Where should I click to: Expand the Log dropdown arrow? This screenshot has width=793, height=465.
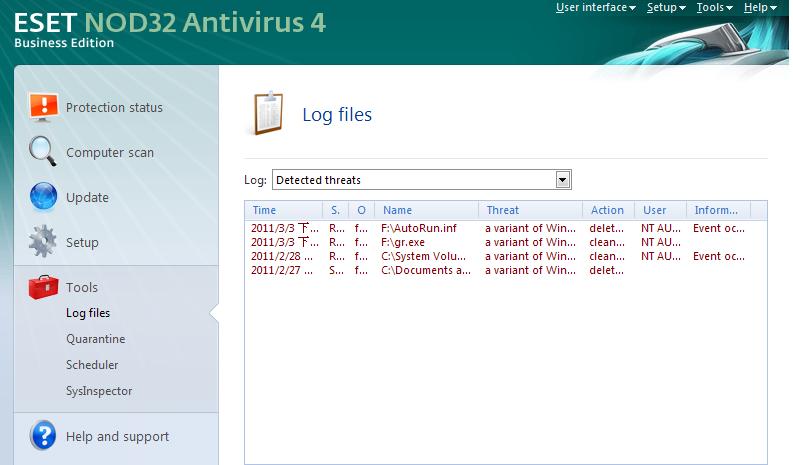point(562,180)
